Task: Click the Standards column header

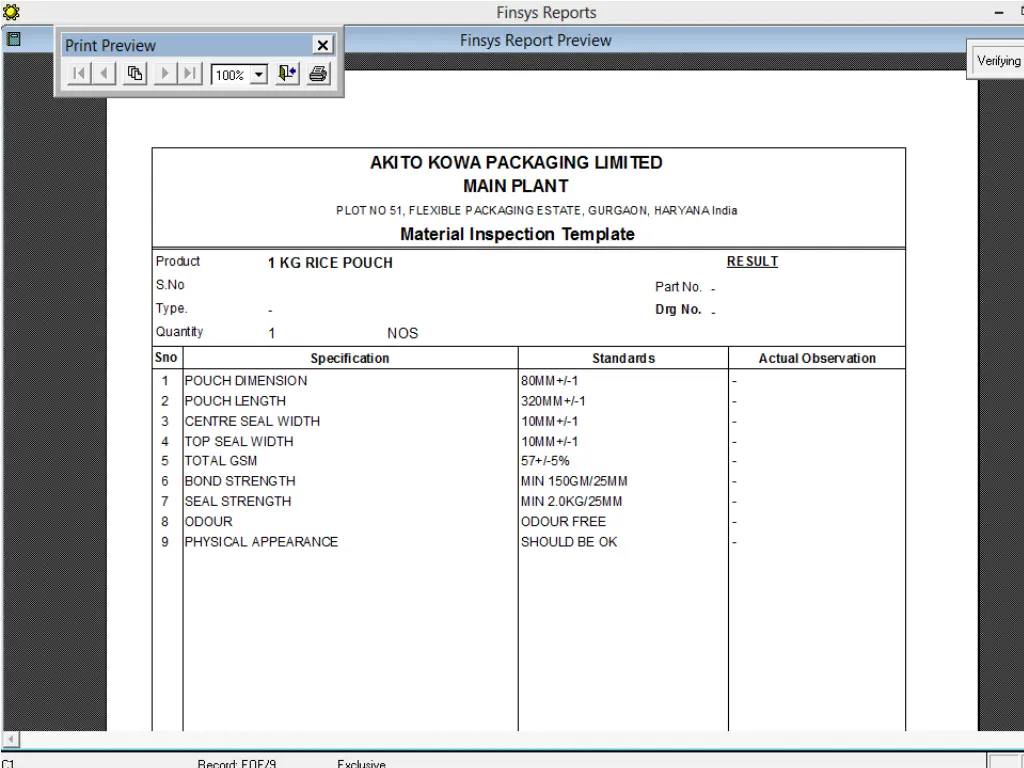Action: (623, 358)
